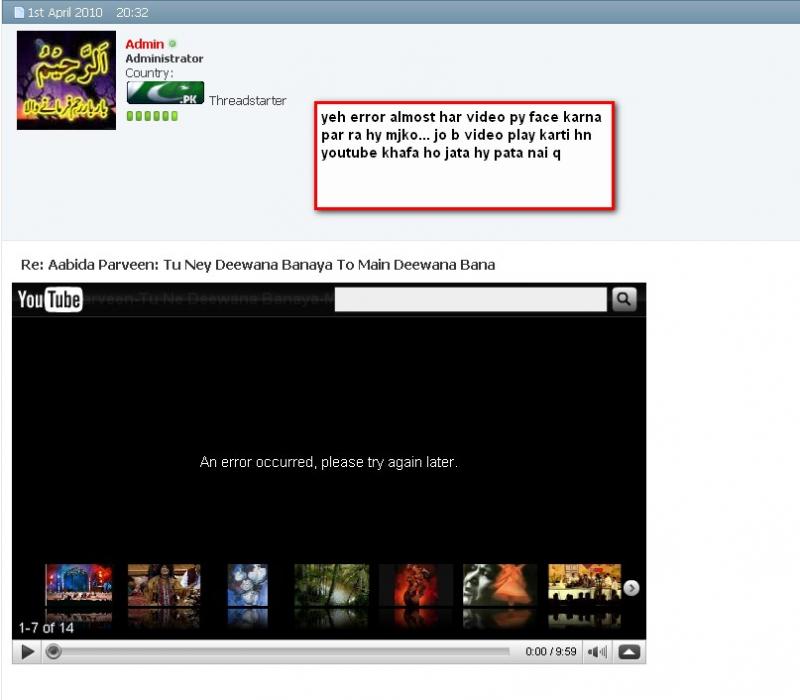Collapse related videos with up-arrow button
Image resolution: width=800 pixels, height=700 pixels.
(629, 652)
